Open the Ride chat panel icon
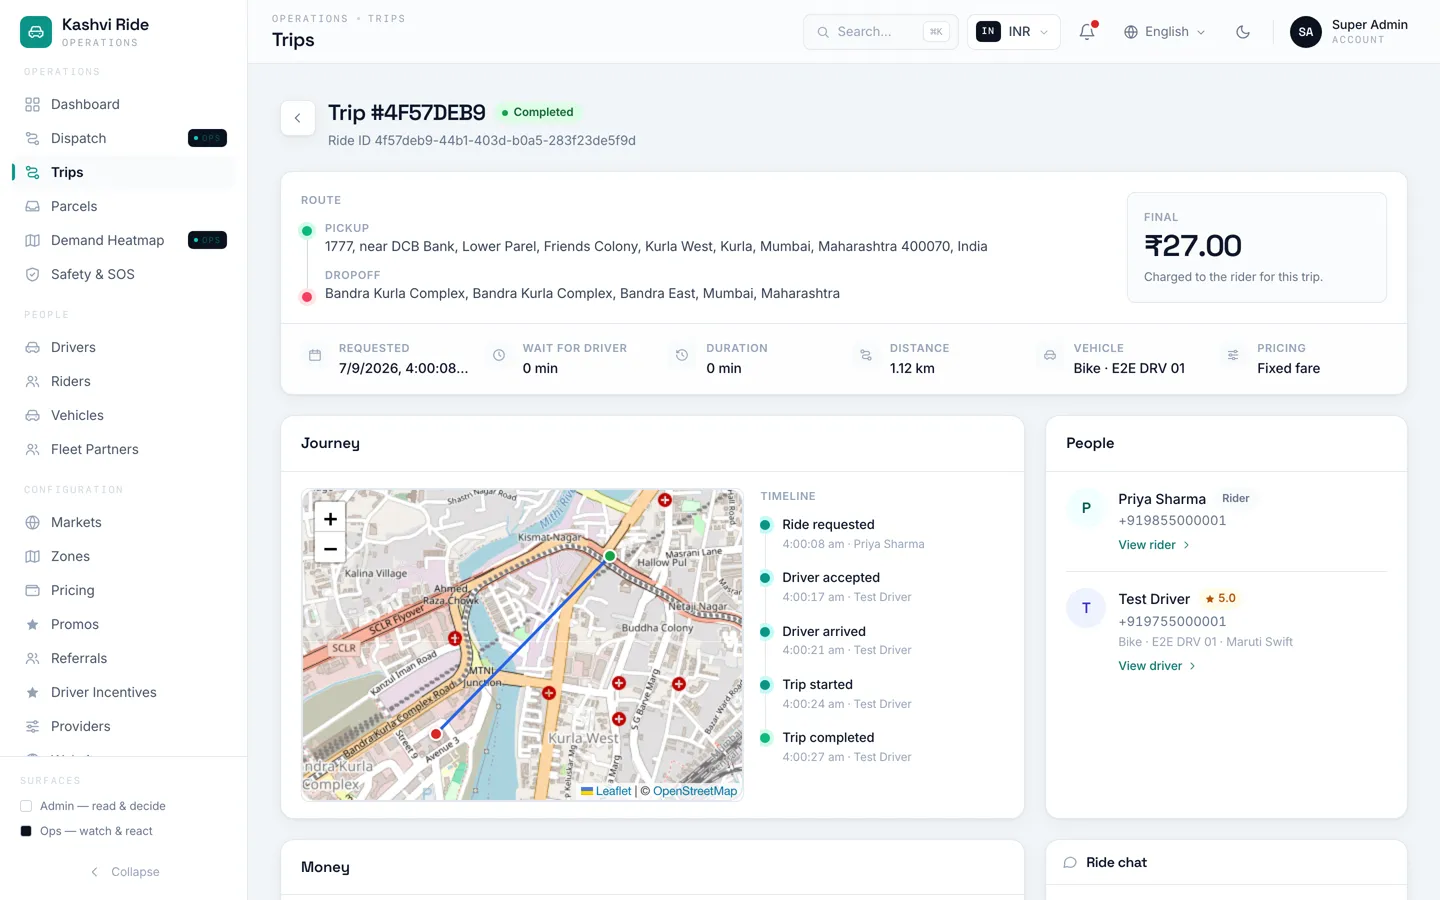1440x900 pixels. tap(1070, 862)
